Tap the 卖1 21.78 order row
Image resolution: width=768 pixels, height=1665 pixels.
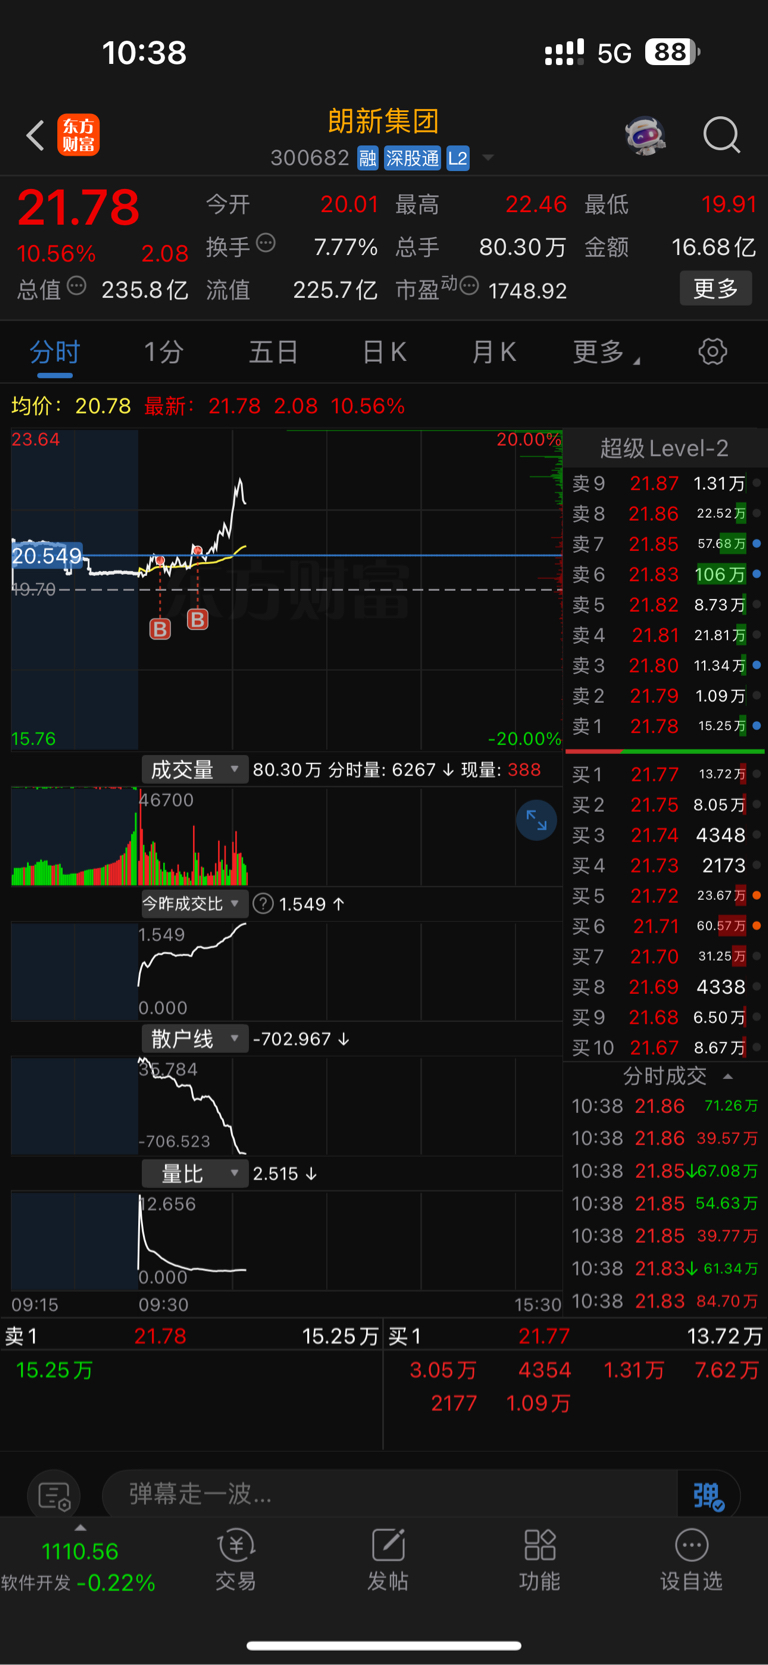click(665, 726)
